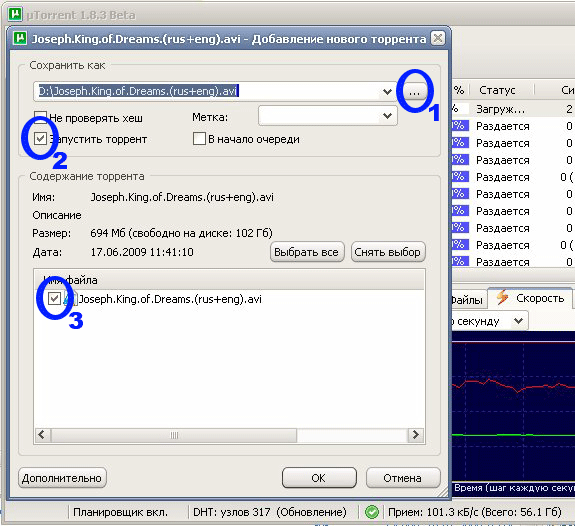Click the lightning icon on Скорость tab
Viewport: 575px width, 526px height.
502,297
